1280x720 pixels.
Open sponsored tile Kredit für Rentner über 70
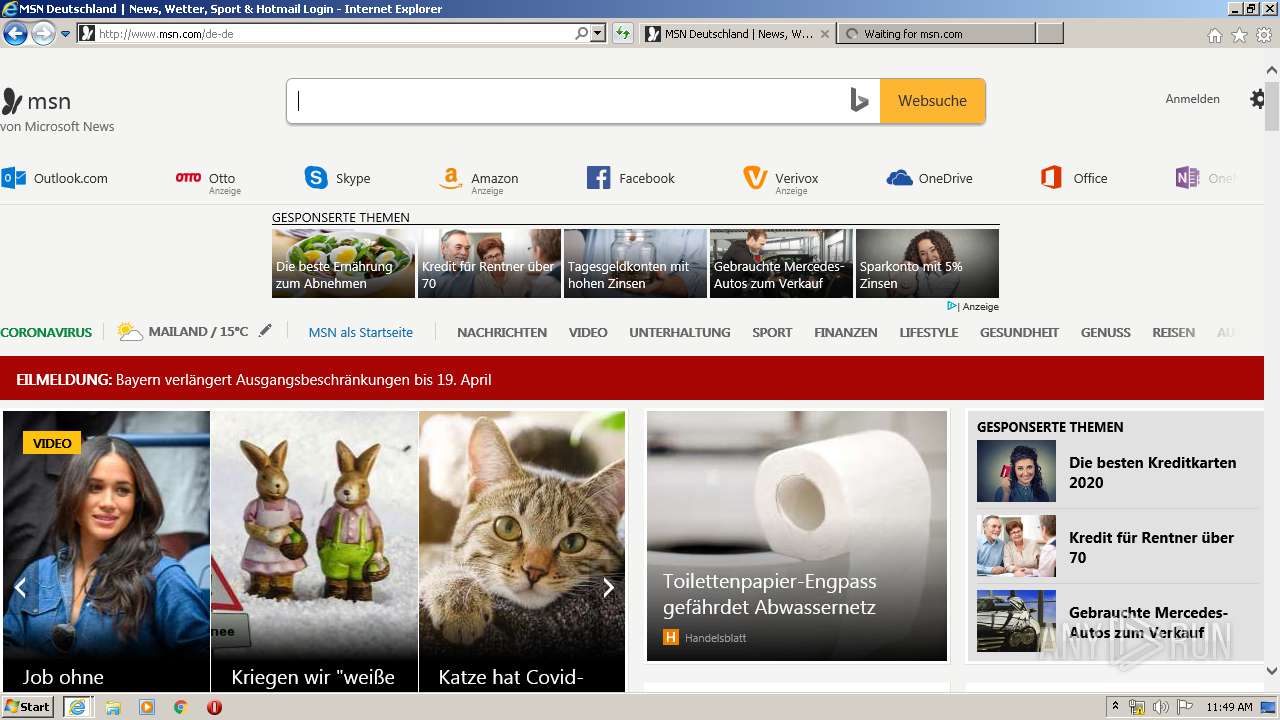click(x=489, y=263)
